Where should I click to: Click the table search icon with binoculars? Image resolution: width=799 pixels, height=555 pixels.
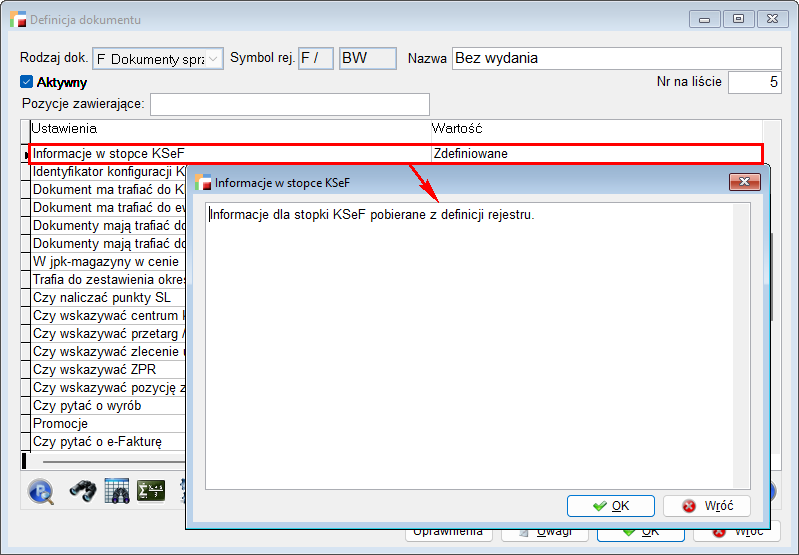(x=117, y=491)
